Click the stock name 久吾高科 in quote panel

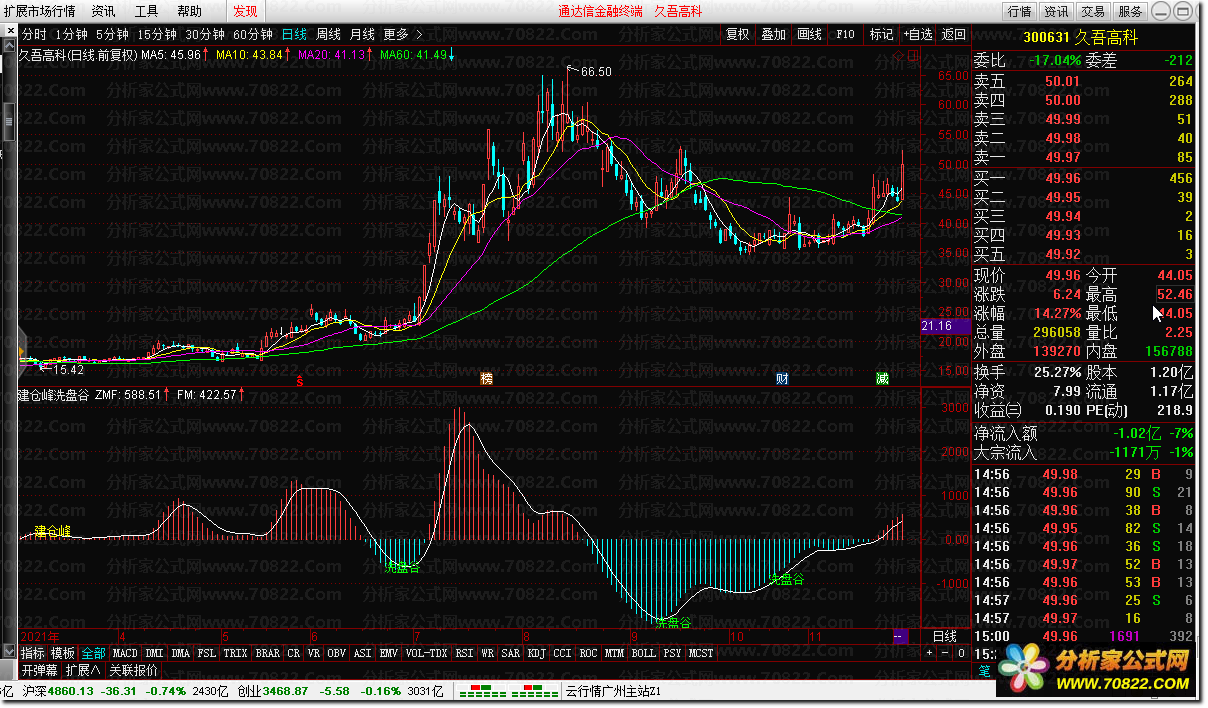coord(1105,38)
